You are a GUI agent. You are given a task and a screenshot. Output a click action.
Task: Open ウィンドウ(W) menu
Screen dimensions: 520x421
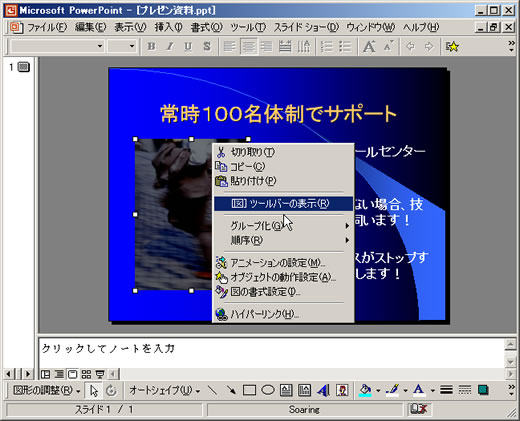(x=371, y=27)
